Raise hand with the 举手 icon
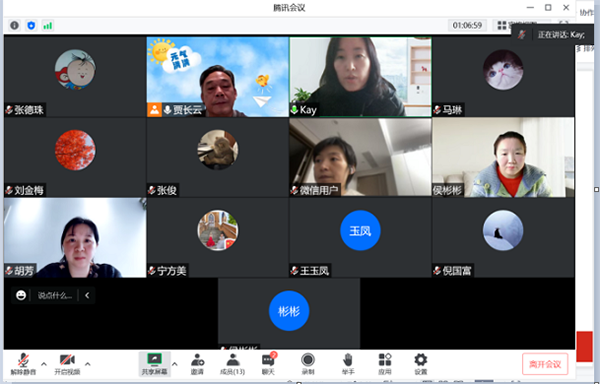The height and width of the screenshot is (384, 600). click(x=347, y=364)
